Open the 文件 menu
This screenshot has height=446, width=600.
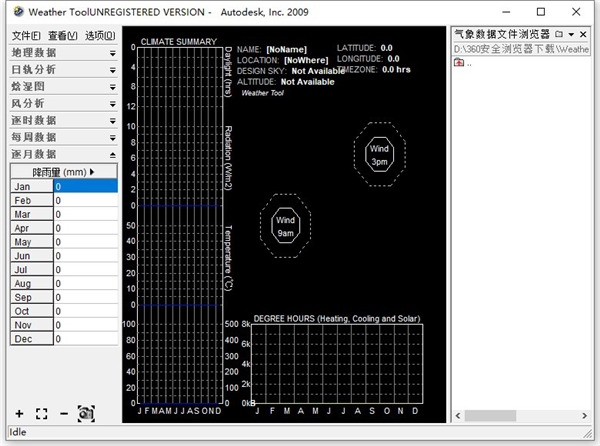click(x=27, y=35)
